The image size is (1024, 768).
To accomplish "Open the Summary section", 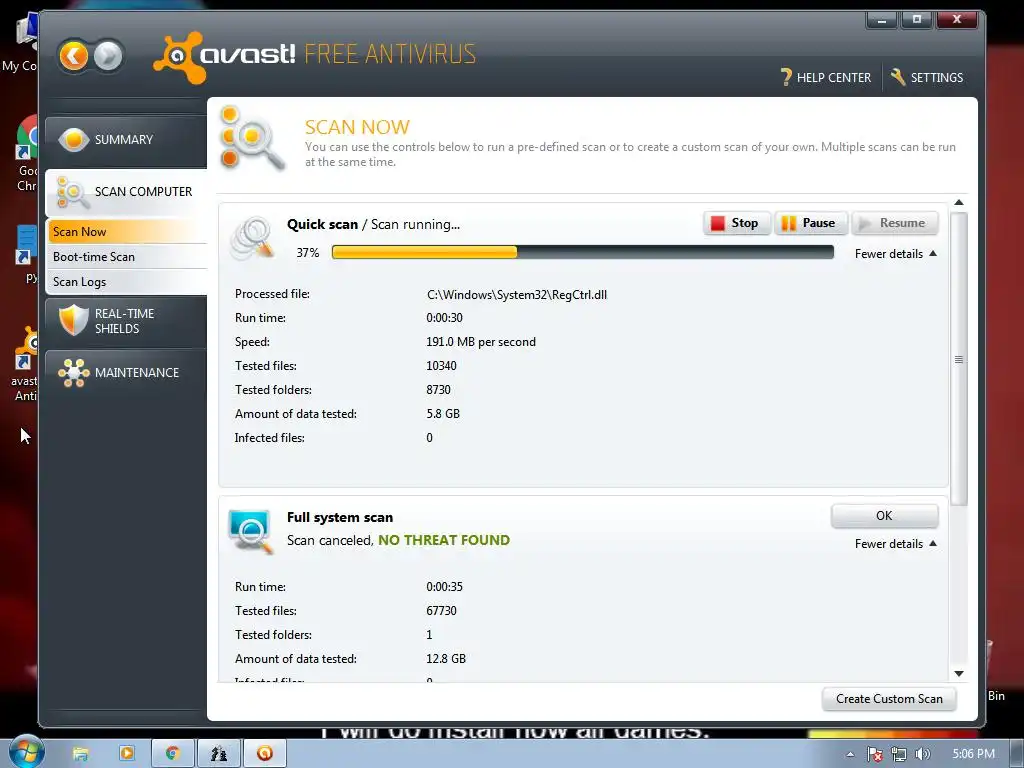I will (125, 140).
